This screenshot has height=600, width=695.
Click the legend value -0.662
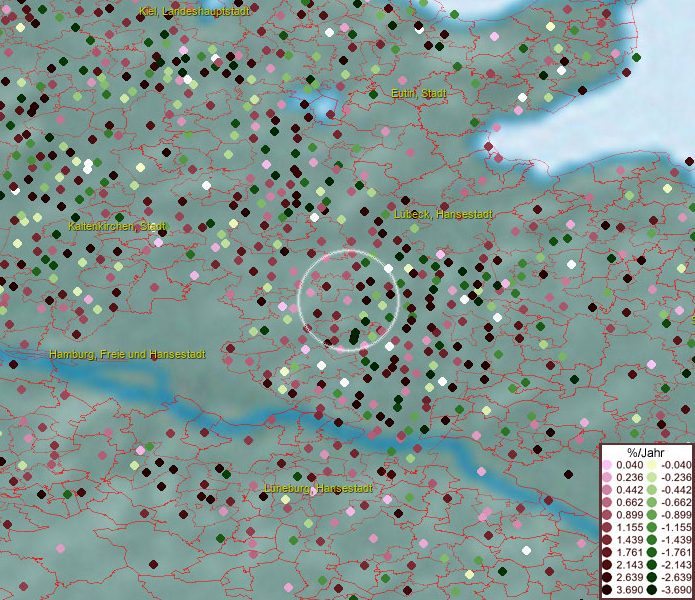tap(676, 503)
